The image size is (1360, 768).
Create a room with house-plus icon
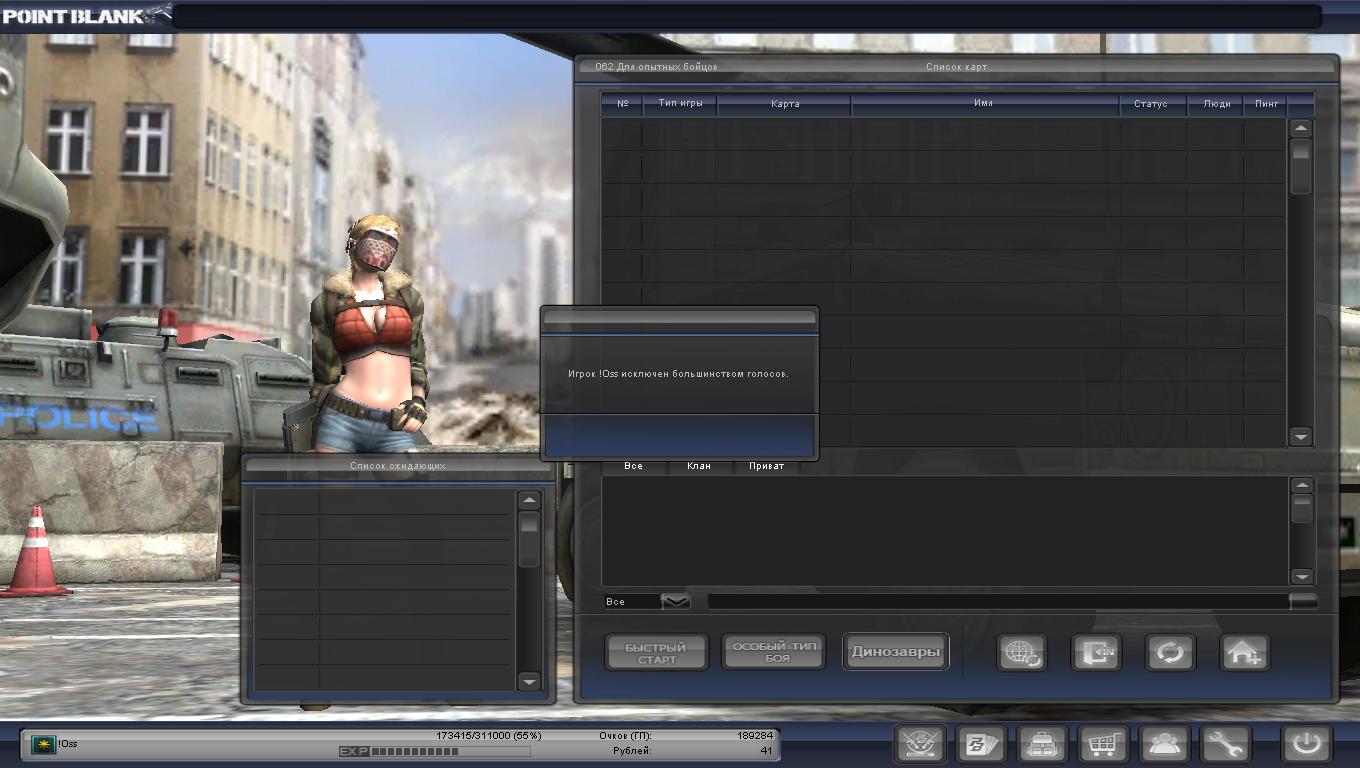tap(1245, 653)
